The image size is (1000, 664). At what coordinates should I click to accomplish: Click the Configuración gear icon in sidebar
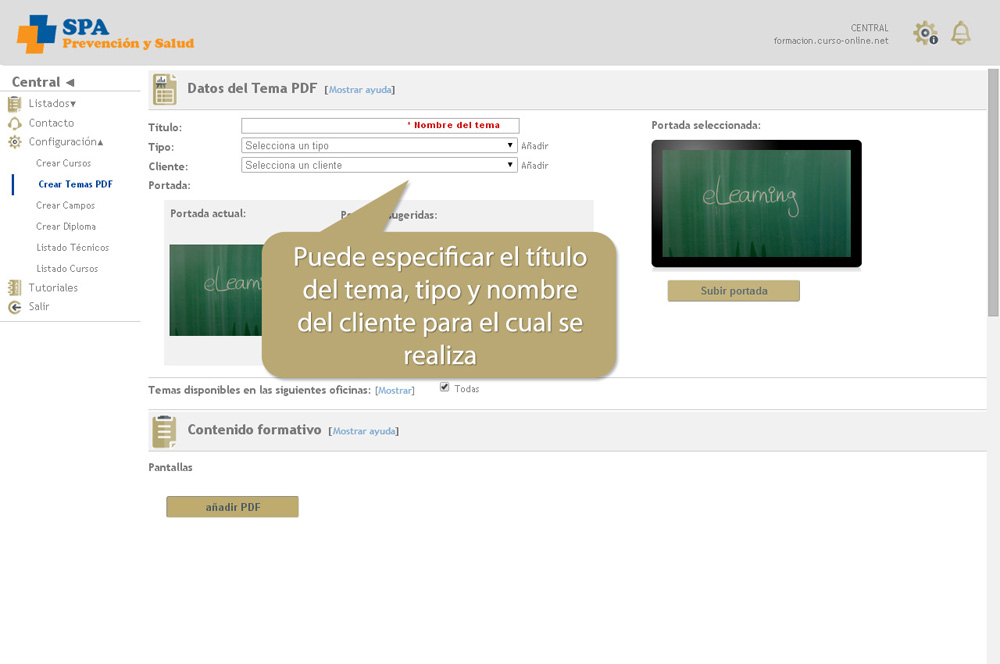click(14, 142)
